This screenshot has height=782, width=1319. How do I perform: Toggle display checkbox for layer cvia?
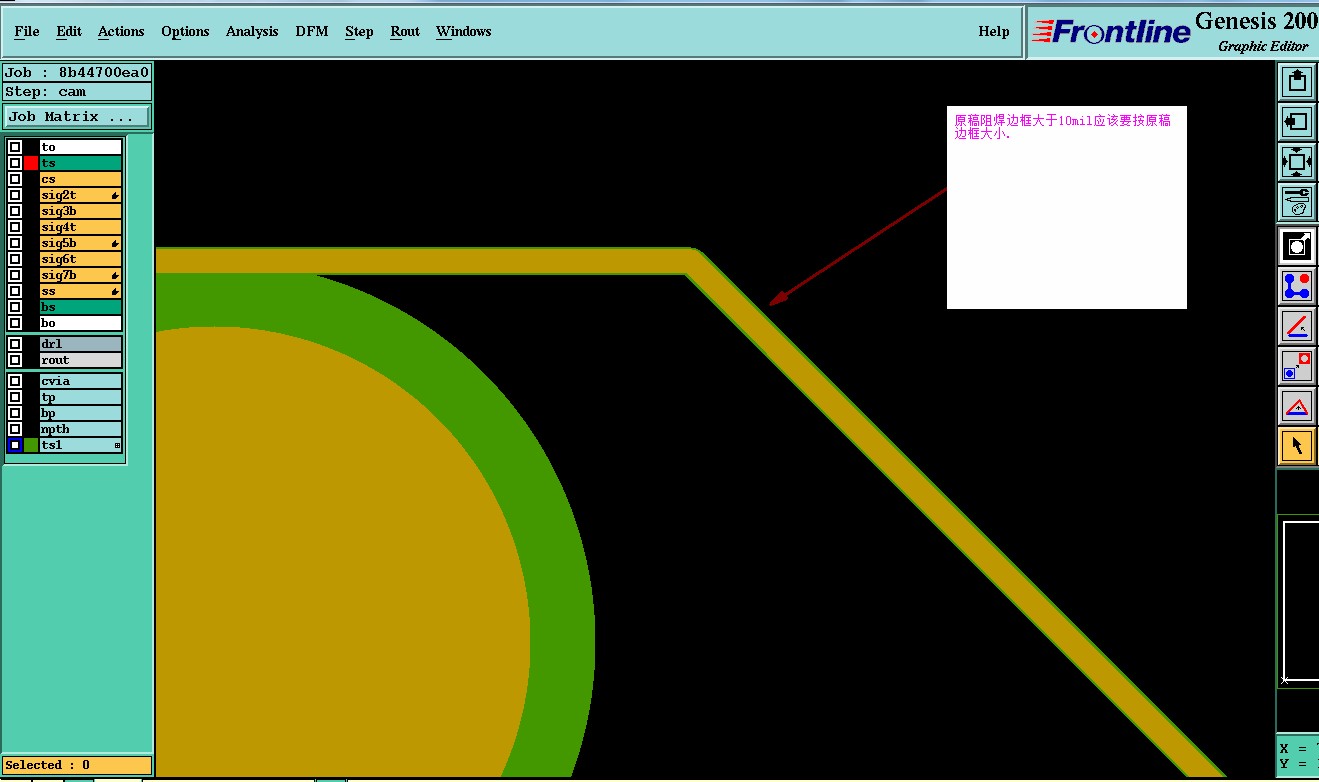point(15,381)
